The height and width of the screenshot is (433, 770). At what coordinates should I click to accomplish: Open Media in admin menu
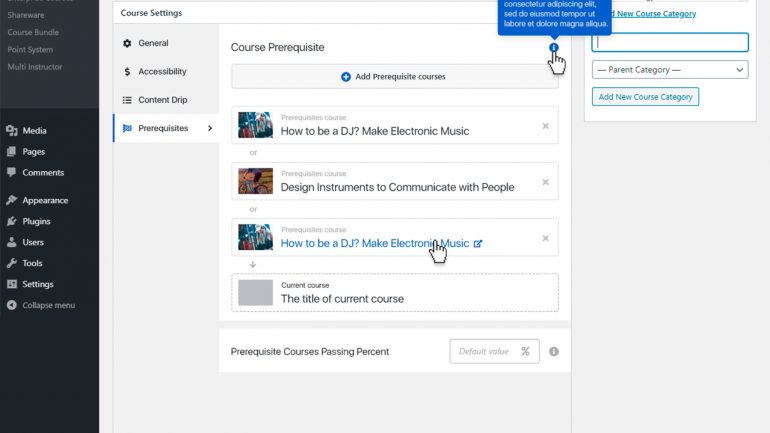coord(34,131)
